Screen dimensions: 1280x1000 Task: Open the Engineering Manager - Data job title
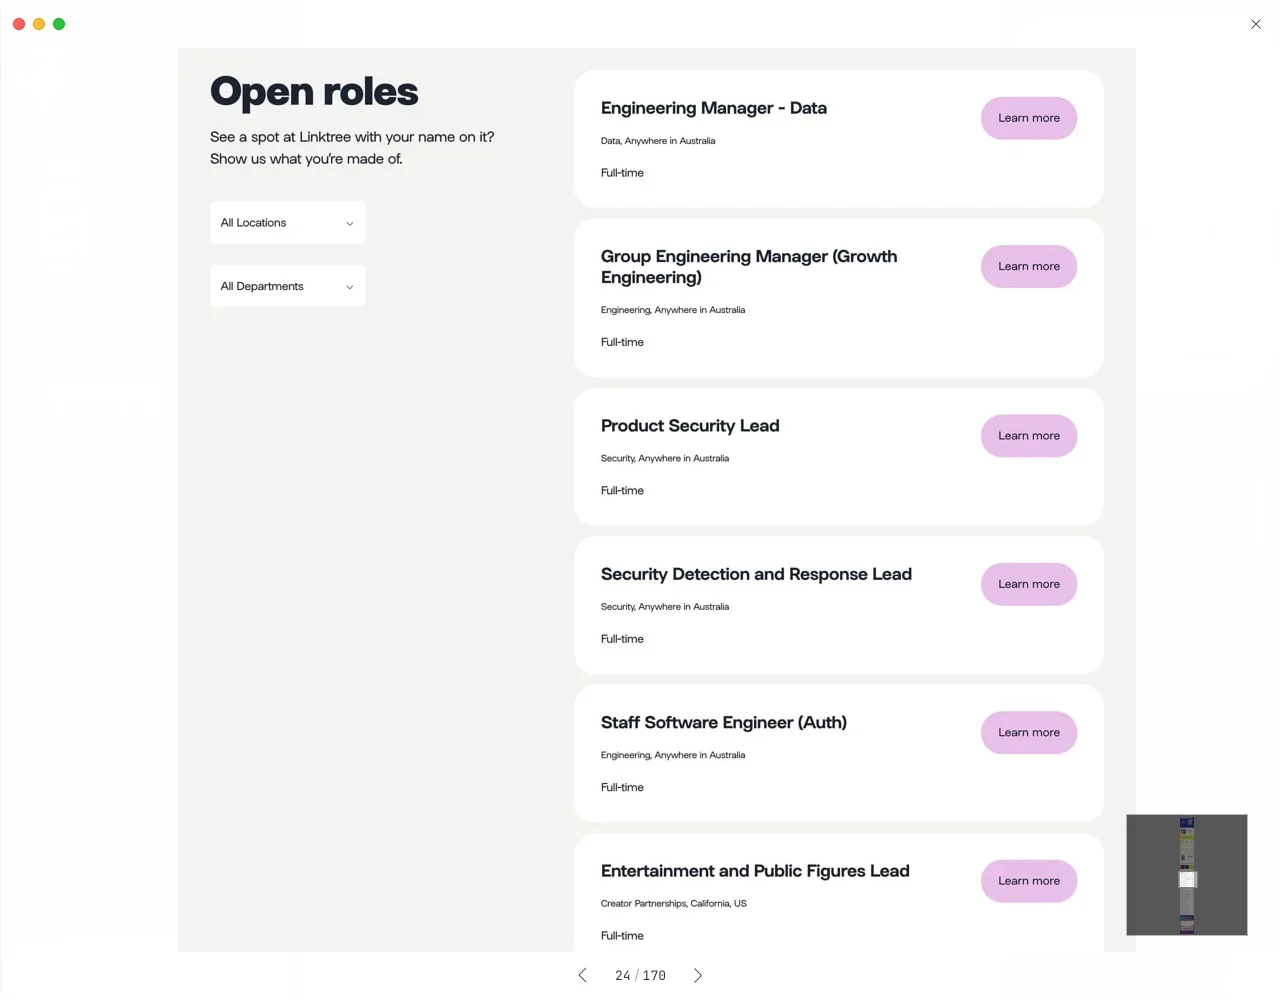tap(713, 108)
